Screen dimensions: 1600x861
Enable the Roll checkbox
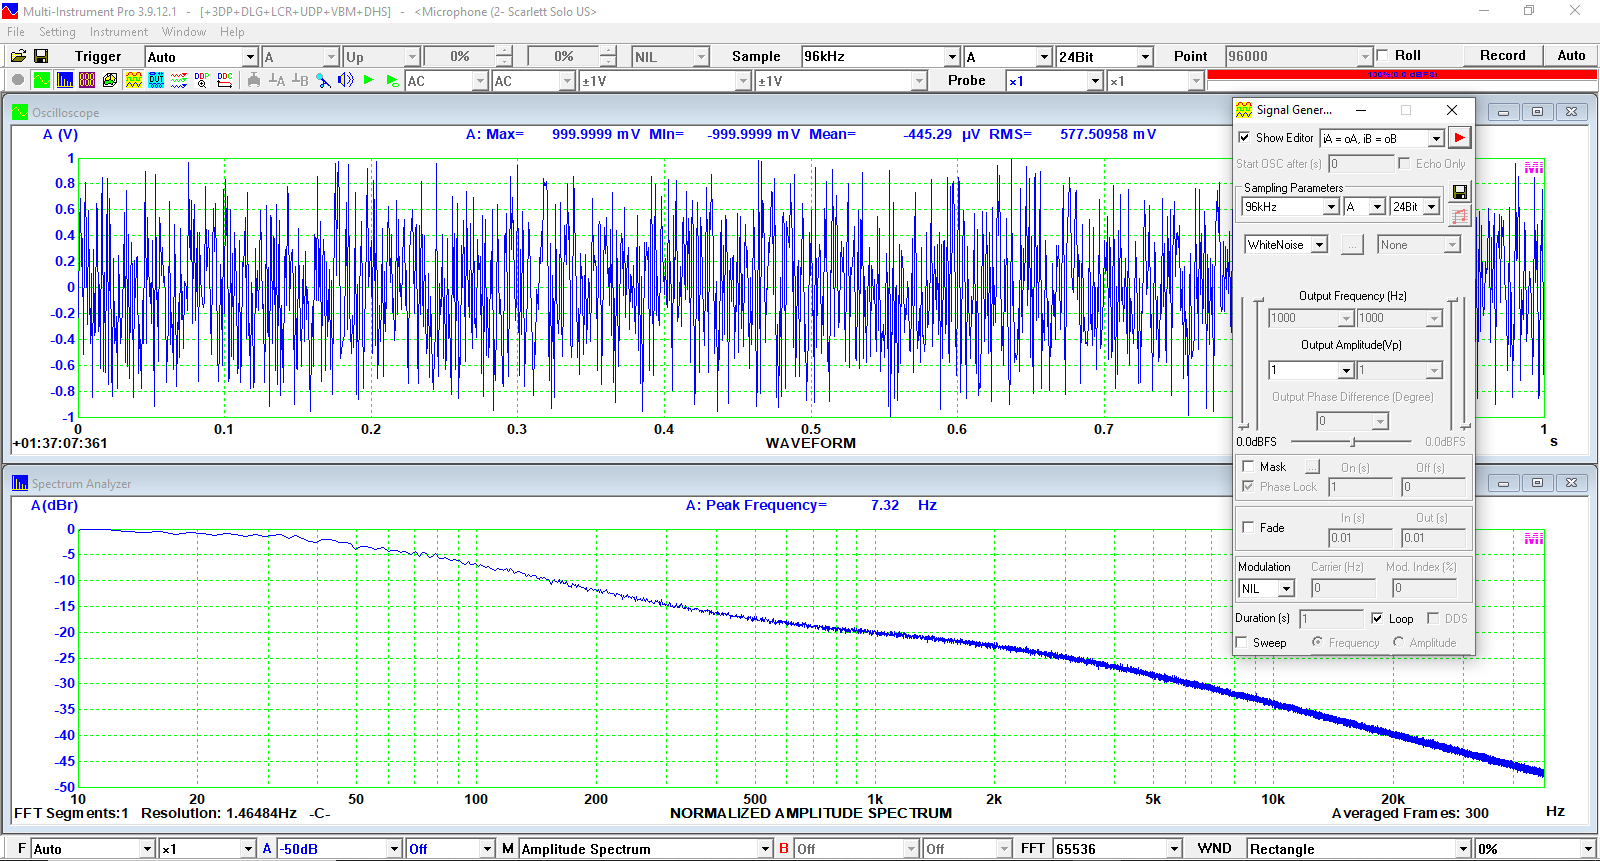click(x=1383, y=56)
